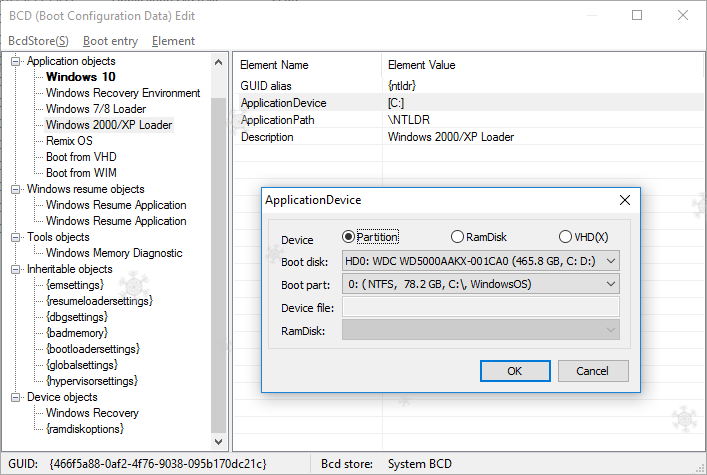Cancel the ApplicationDevice dialog
The width and height of the screenshot is (707, 475).
coord(593,371)
